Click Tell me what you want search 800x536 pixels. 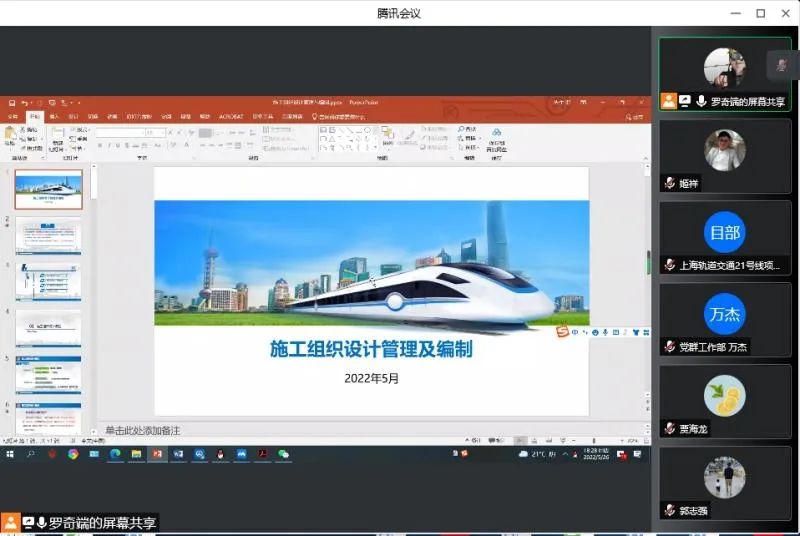point(339,117)
